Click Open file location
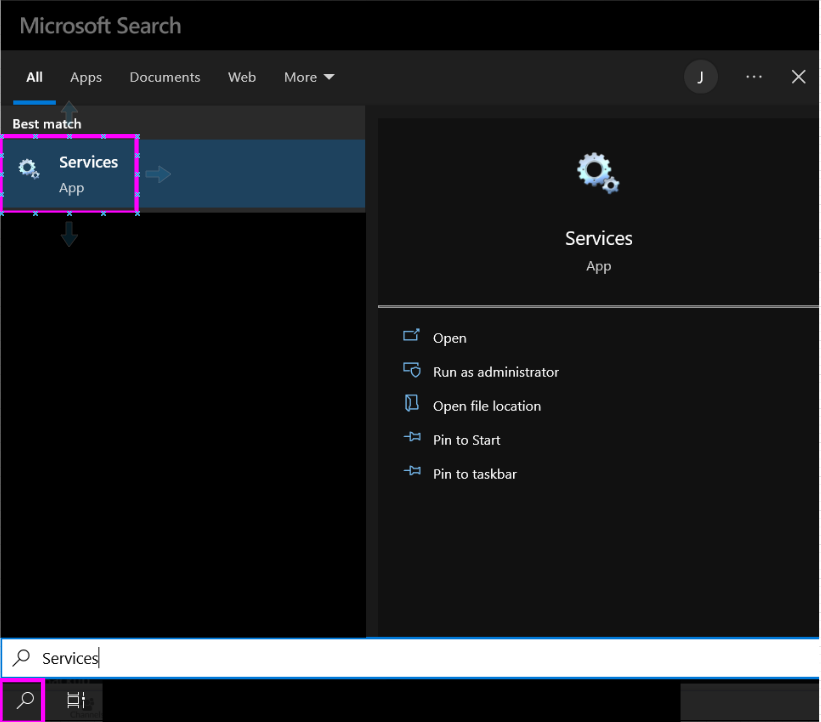 click(487, 406)
